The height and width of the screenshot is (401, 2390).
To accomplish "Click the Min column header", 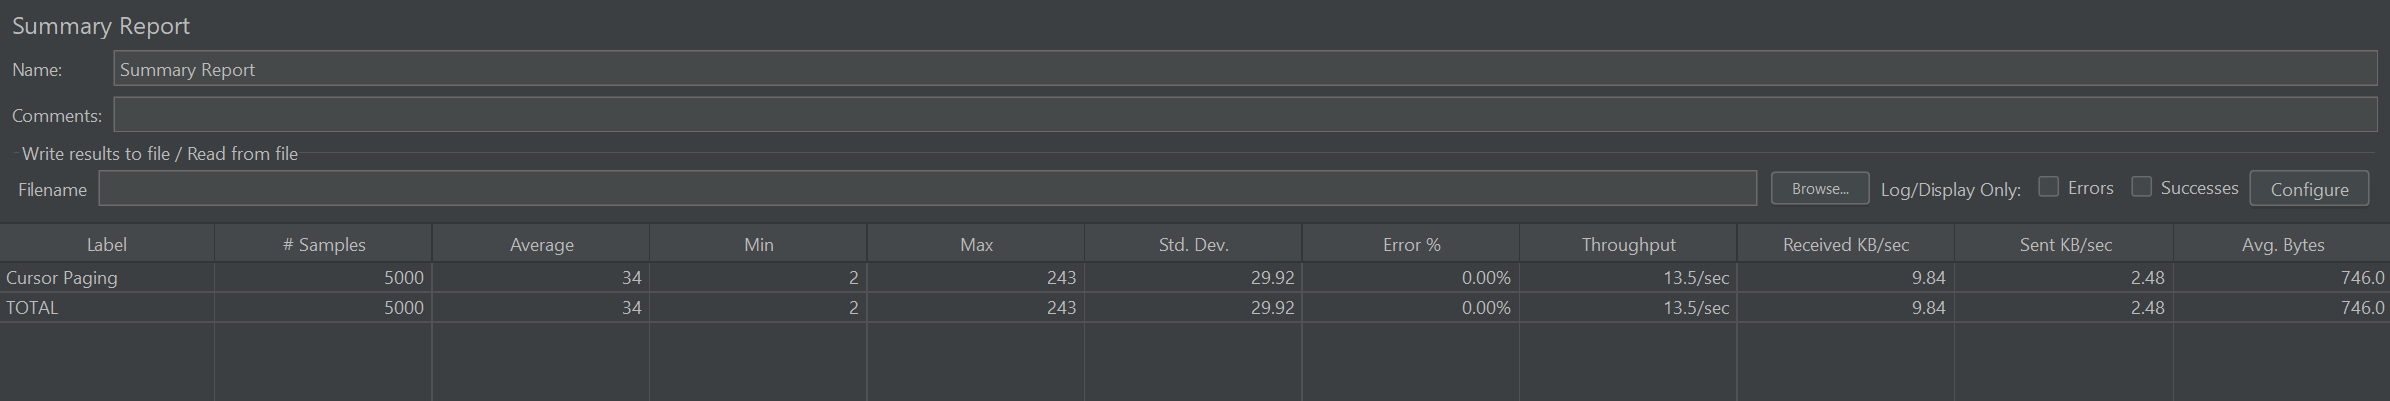I will 758,244.
